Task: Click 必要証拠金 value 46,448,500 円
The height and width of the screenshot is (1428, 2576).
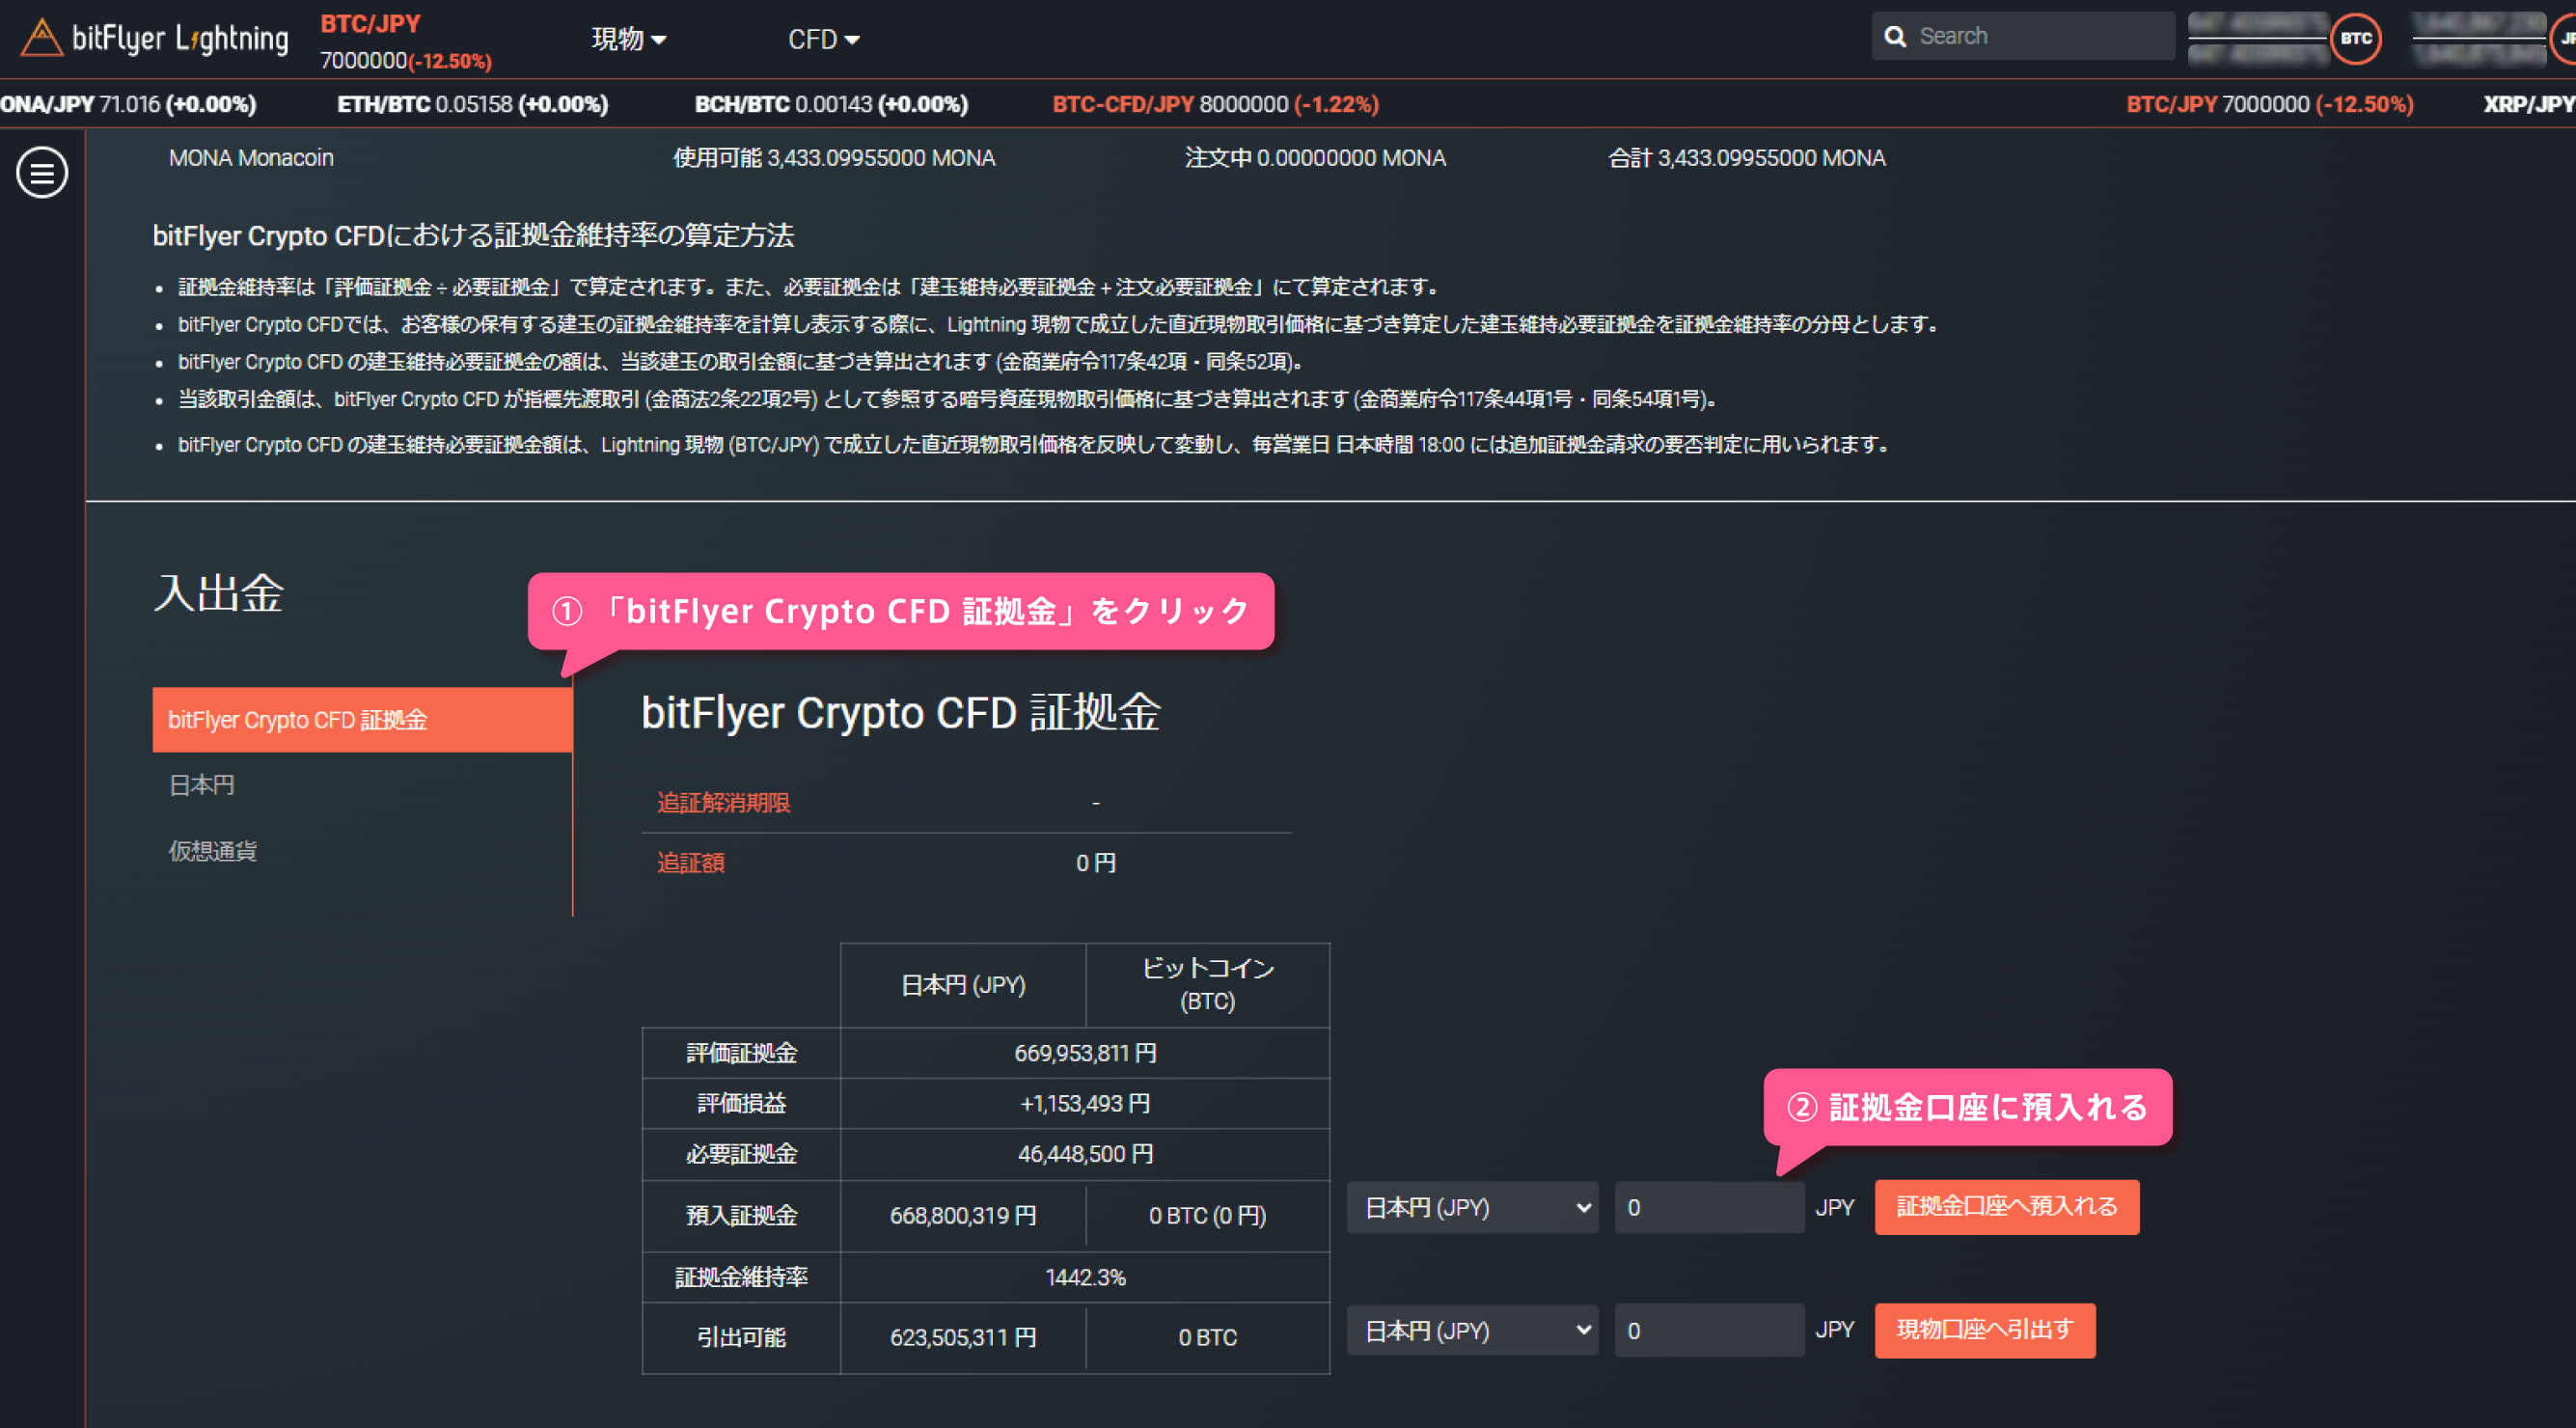Action: [1085, 1153]
